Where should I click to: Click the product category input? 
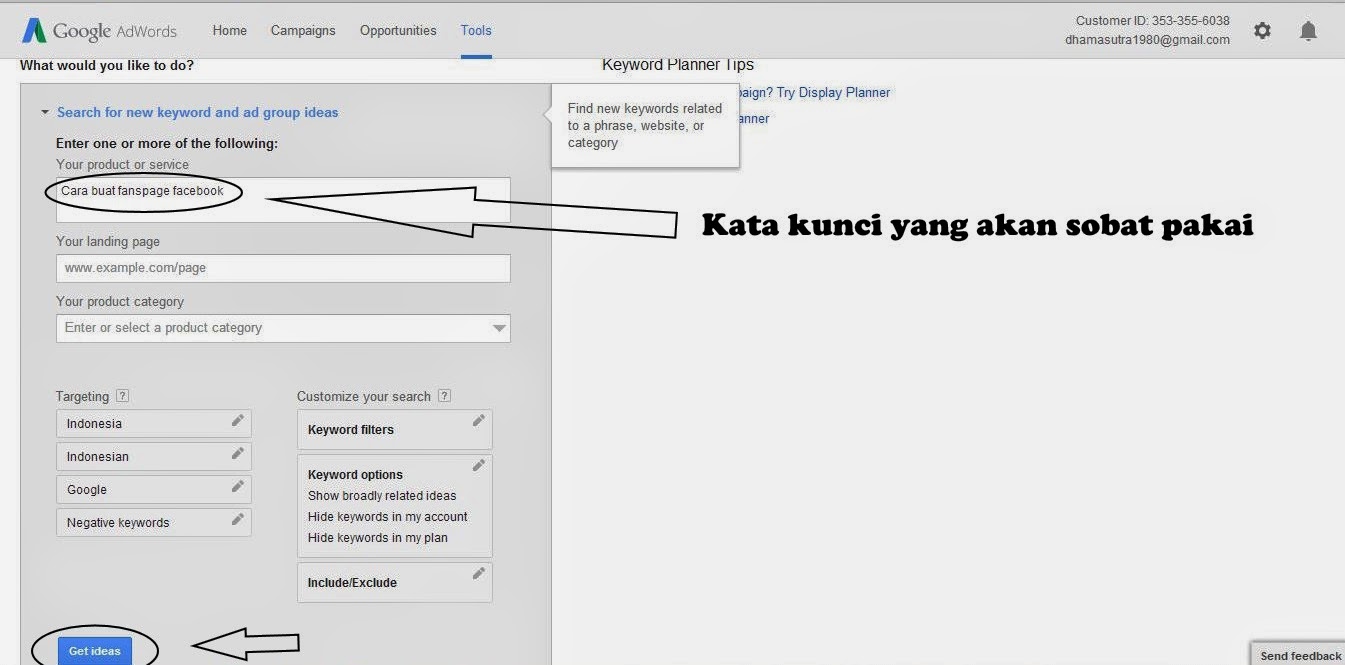283,328
